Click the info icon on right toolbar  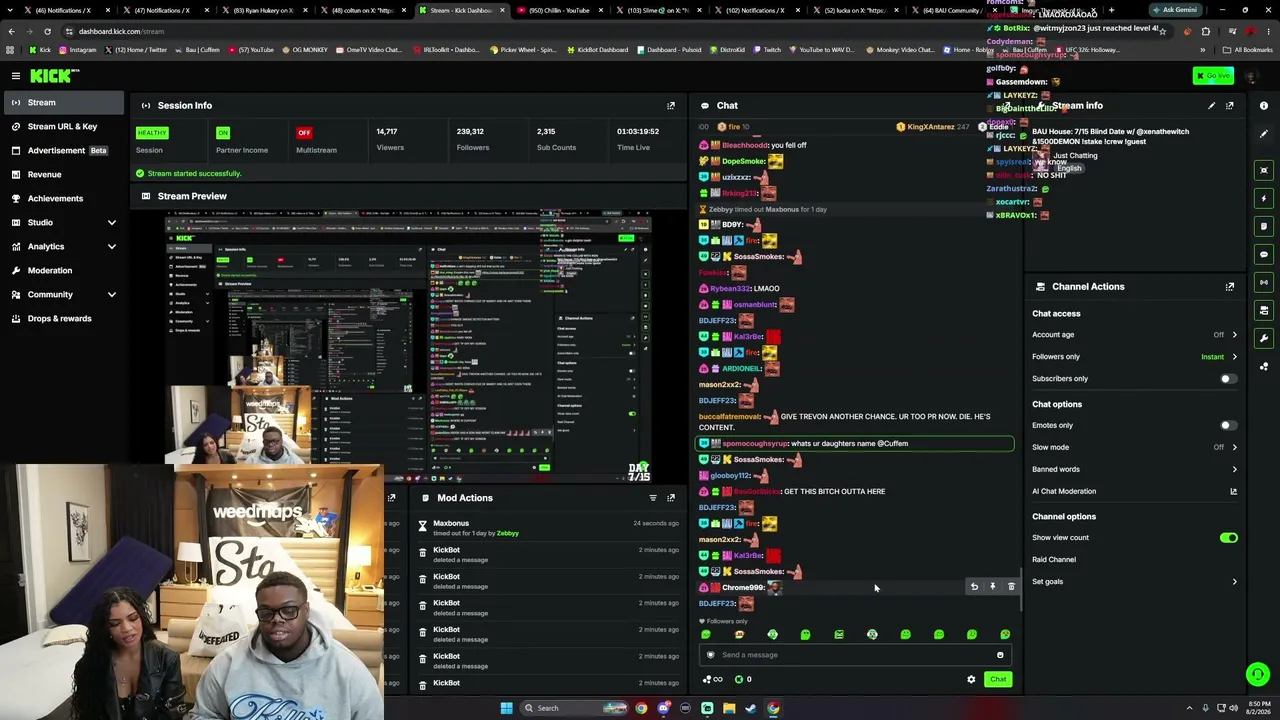(x=1264, y=105)
